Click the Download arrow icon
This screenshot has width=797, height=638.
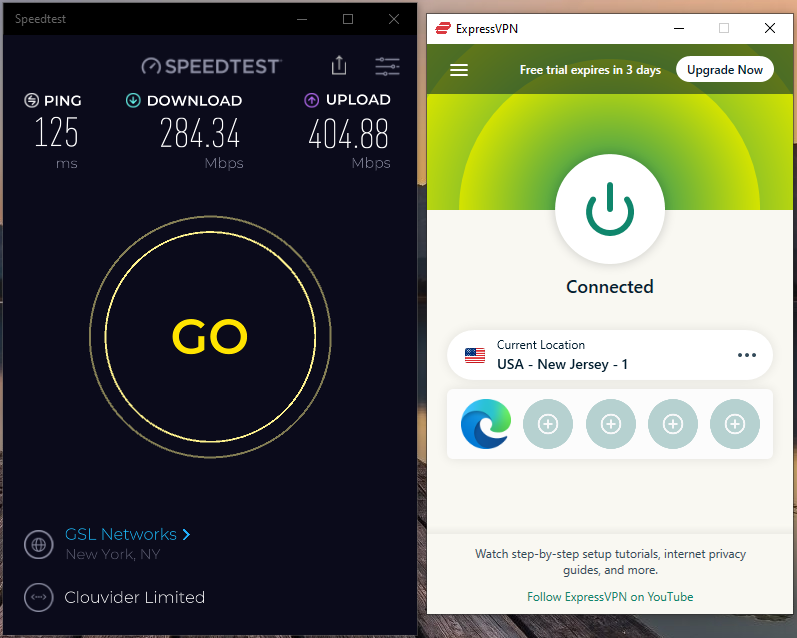[133, 100]
